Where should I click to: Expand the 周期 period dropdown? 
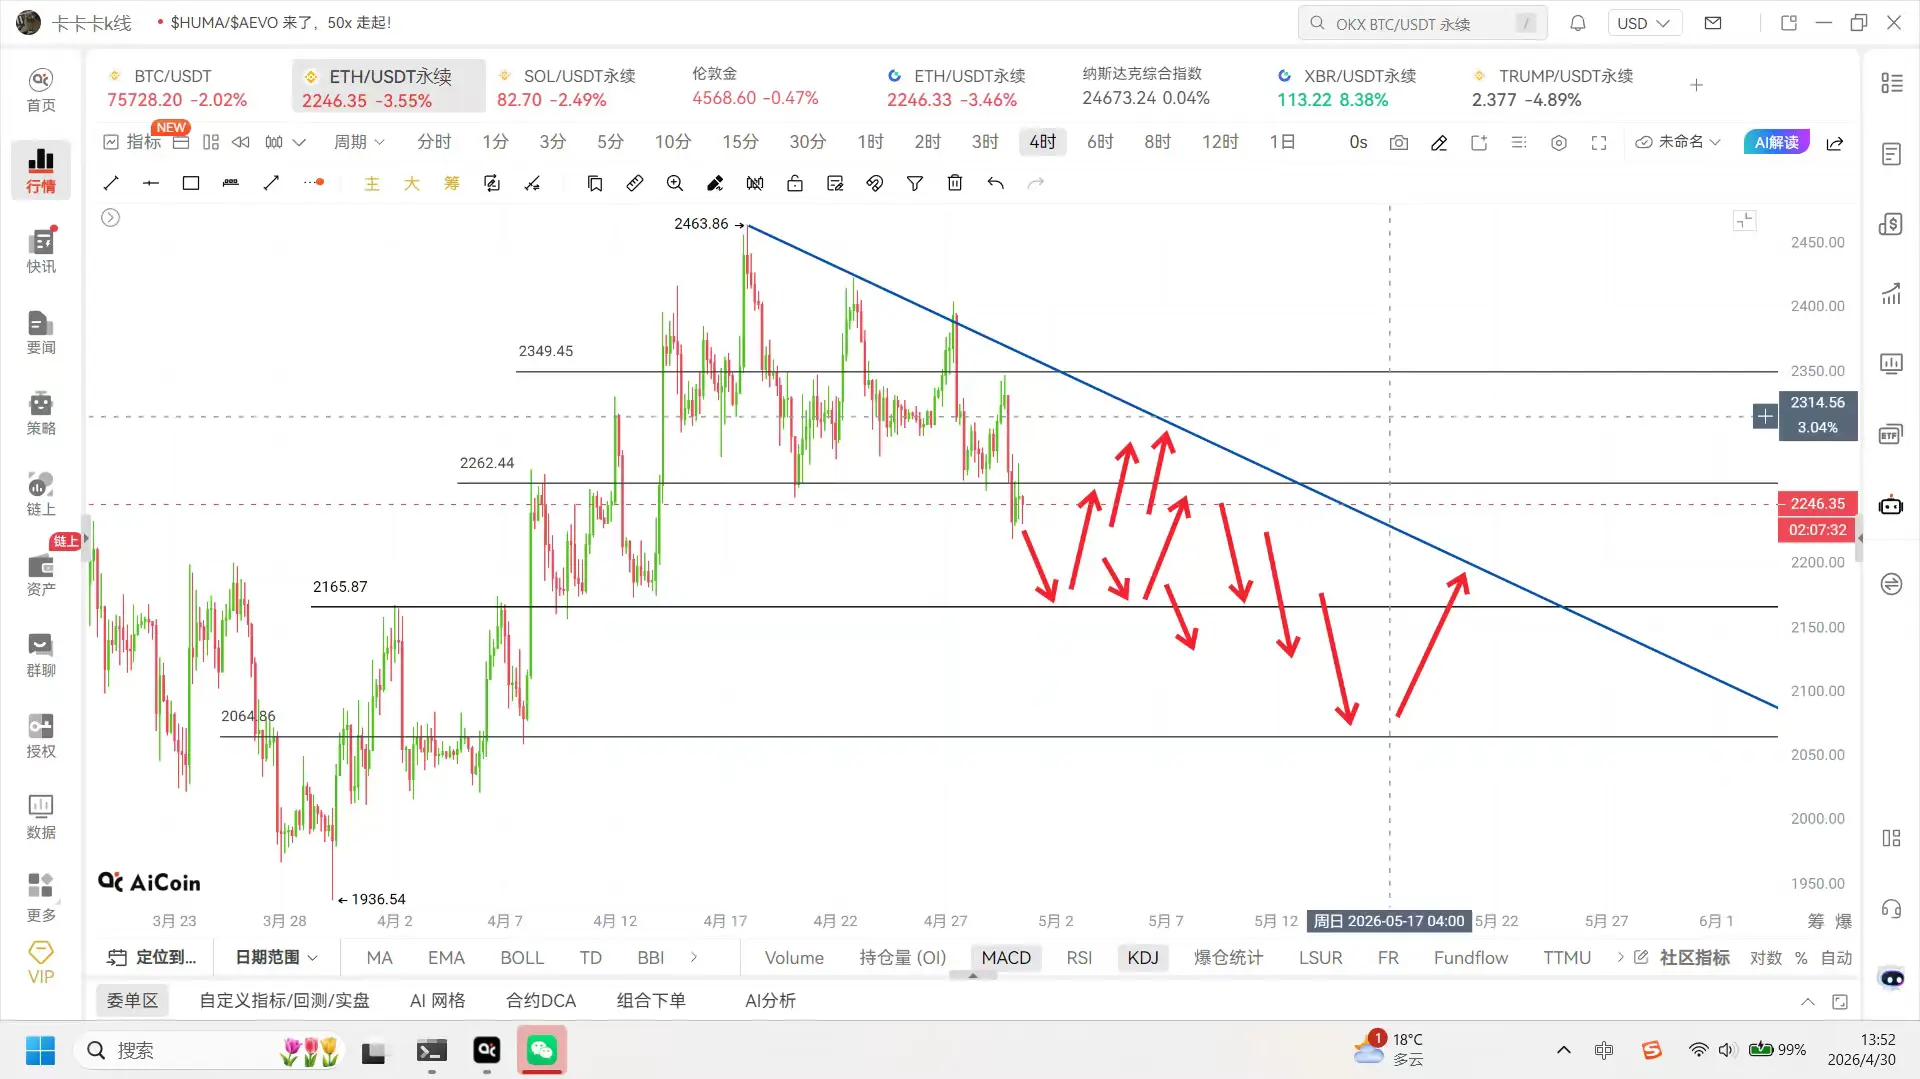[359, 142]
